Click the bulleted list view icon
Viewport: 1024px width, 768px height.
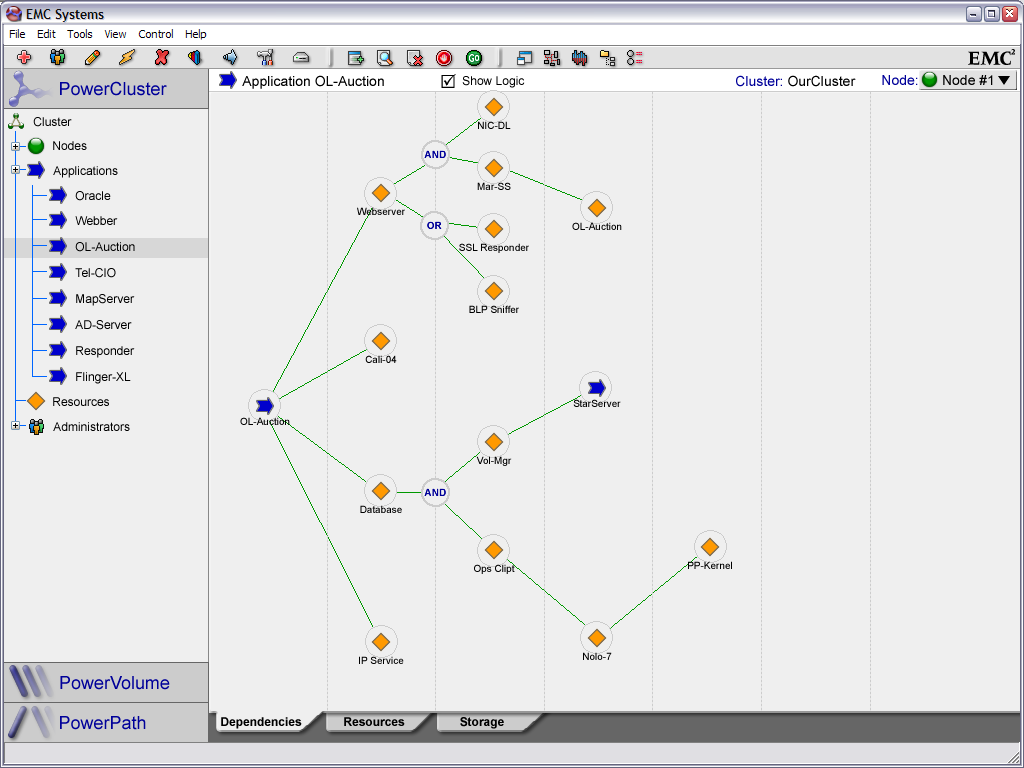pyautogui.click(x=634, y=58)
